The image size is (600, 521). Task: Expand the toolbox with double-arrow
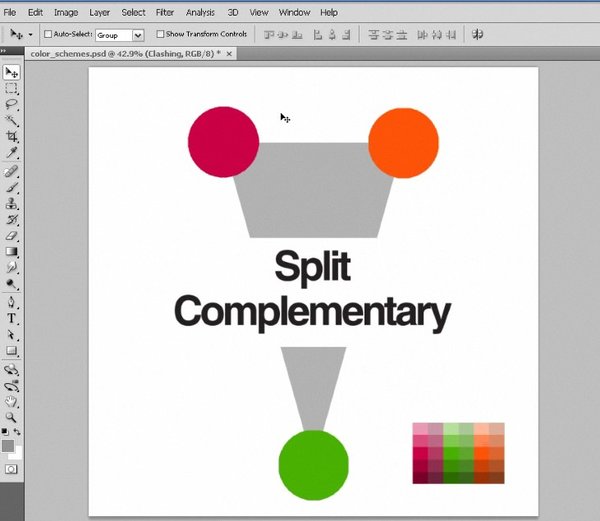pyautogui.click(x=3, y=50)
